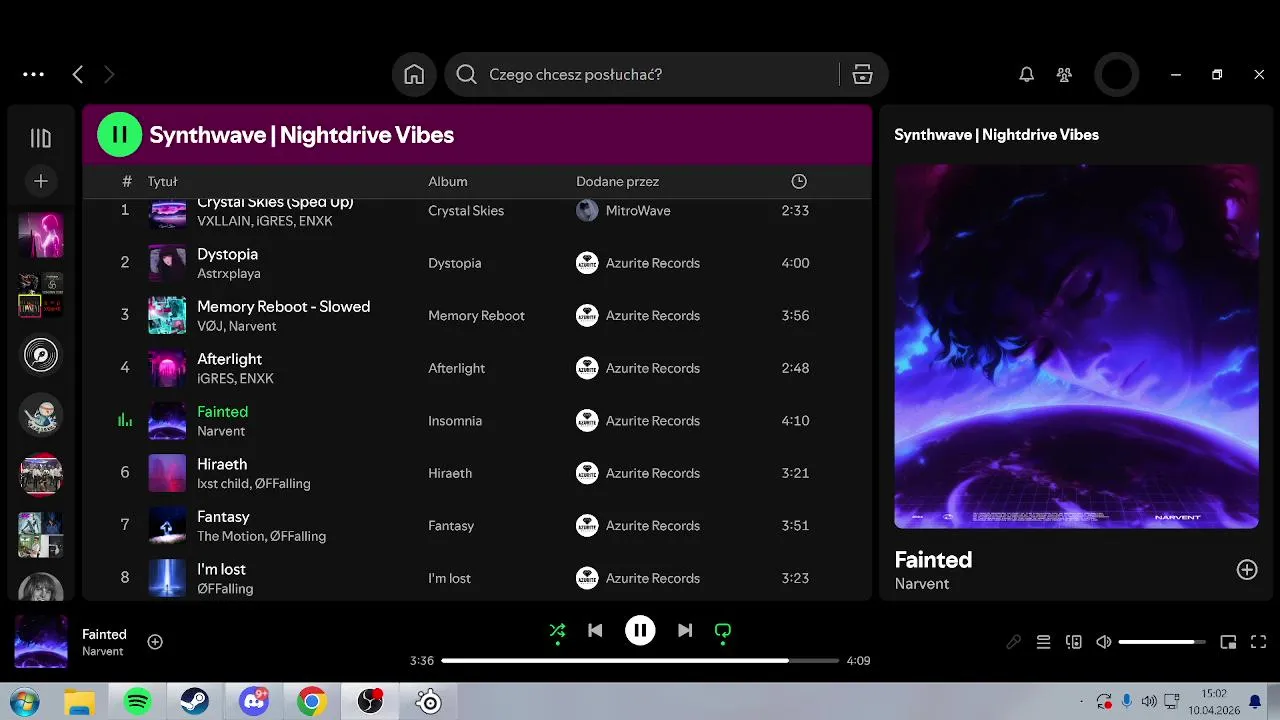
Task: Open artist Astrxplaya link
Action: coord(229,273)
